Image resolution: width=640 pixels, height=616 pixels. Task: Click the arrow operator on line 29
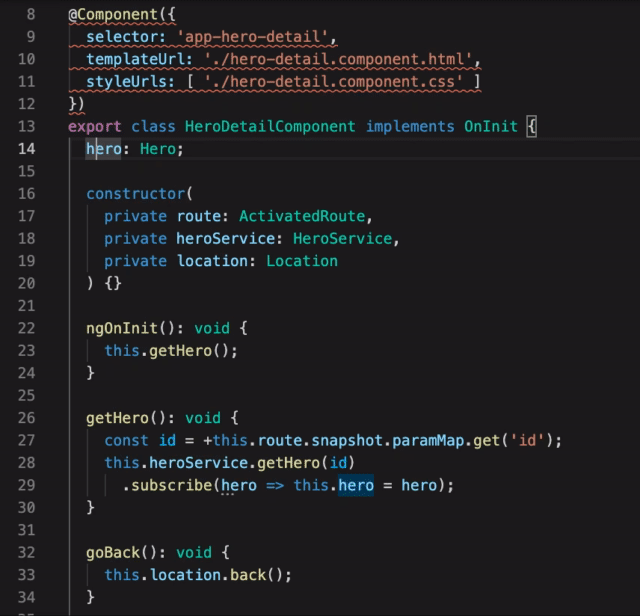(275, 486)
